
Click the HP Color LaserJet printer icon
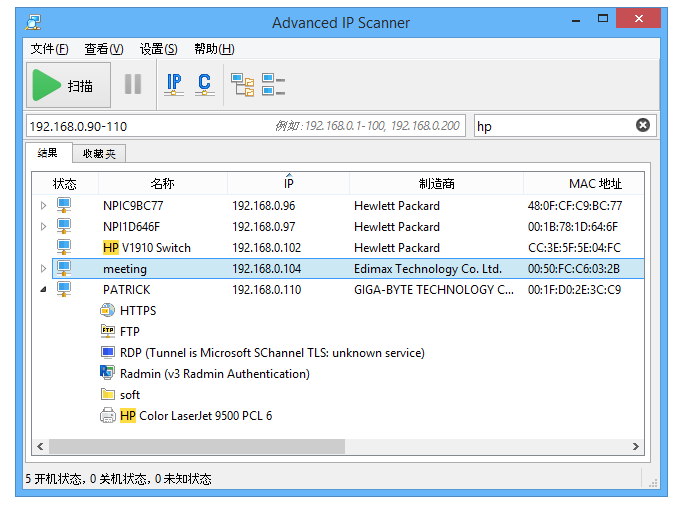(x=107, y=415)
